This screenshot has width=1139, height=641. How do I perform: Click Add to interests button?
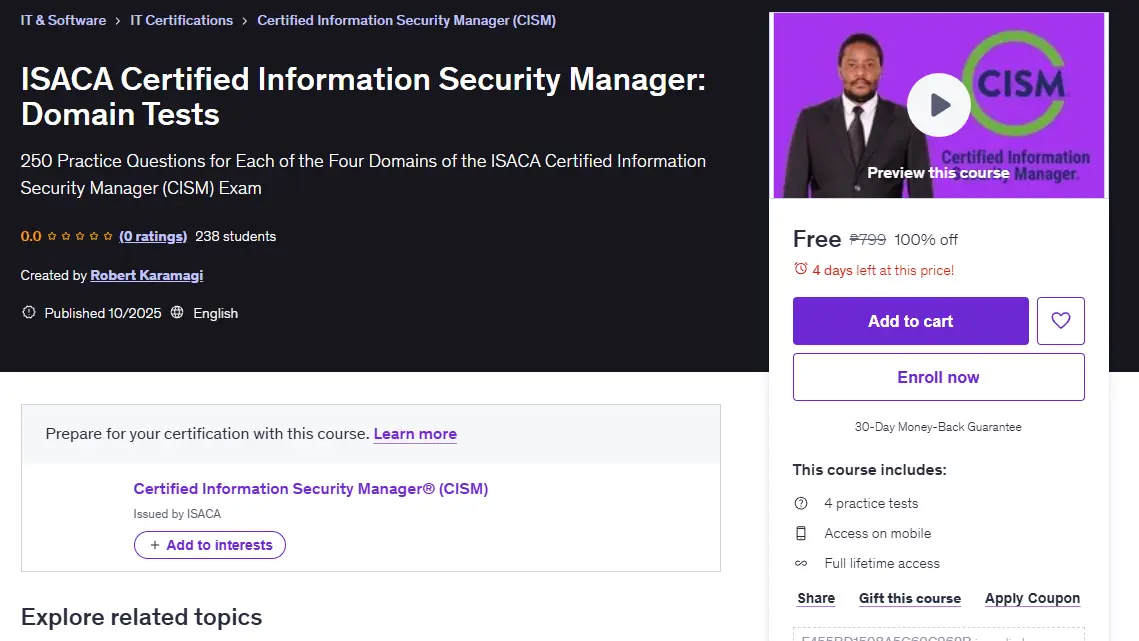[210, 545]
